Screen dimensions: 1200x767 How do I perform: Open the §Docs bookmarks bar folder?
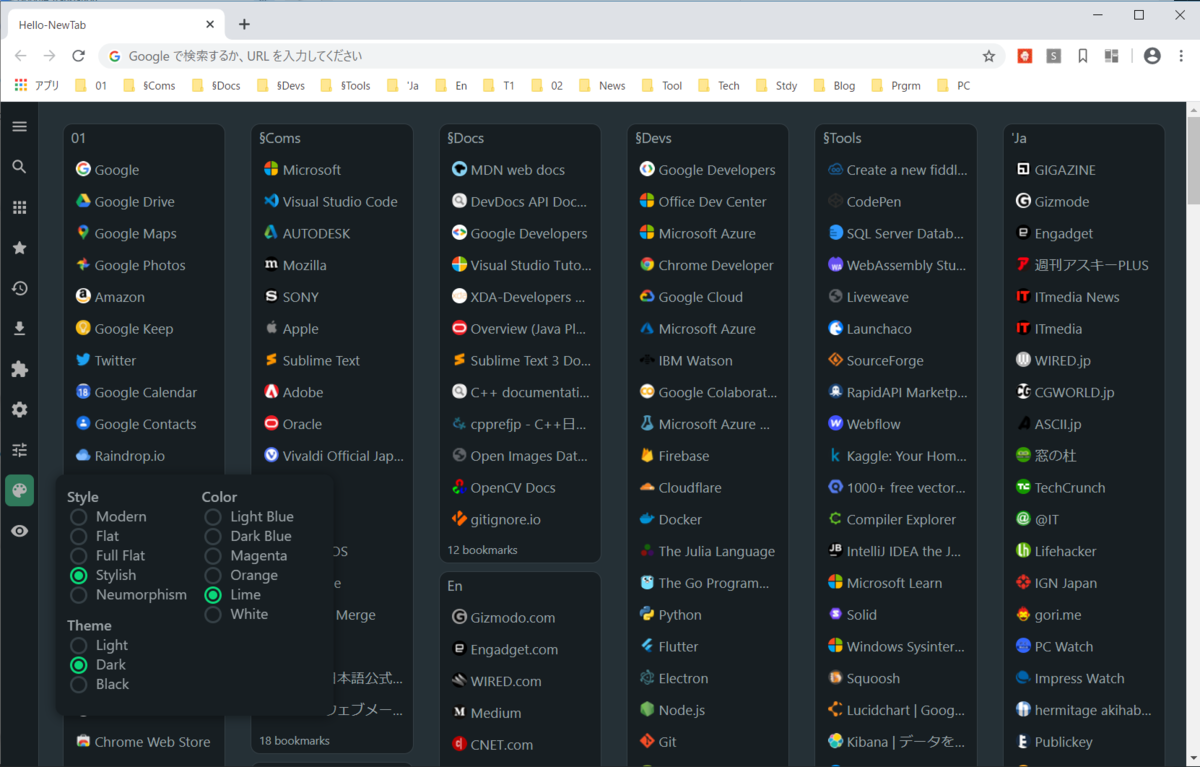(215, 85)
